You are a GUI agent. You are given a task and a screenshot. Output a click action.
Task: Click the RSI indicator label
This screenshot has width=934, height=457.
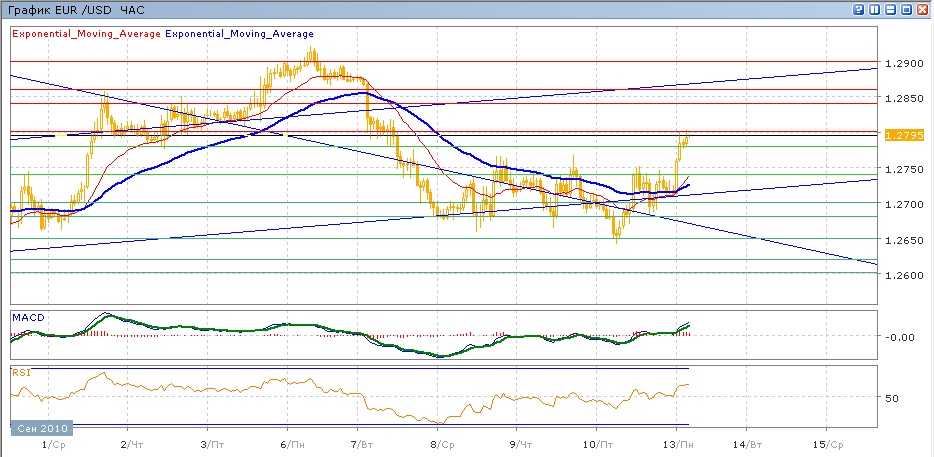pyautogui.click(x=21, y=372)
